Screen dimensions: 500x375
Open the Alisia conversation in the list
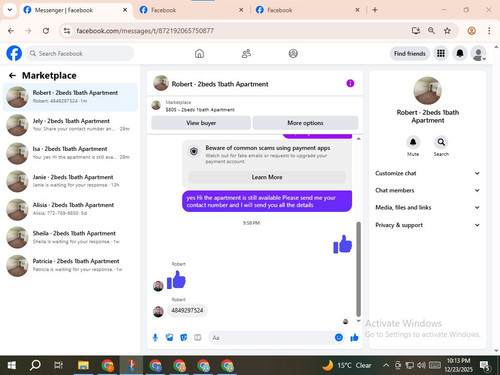70,209
